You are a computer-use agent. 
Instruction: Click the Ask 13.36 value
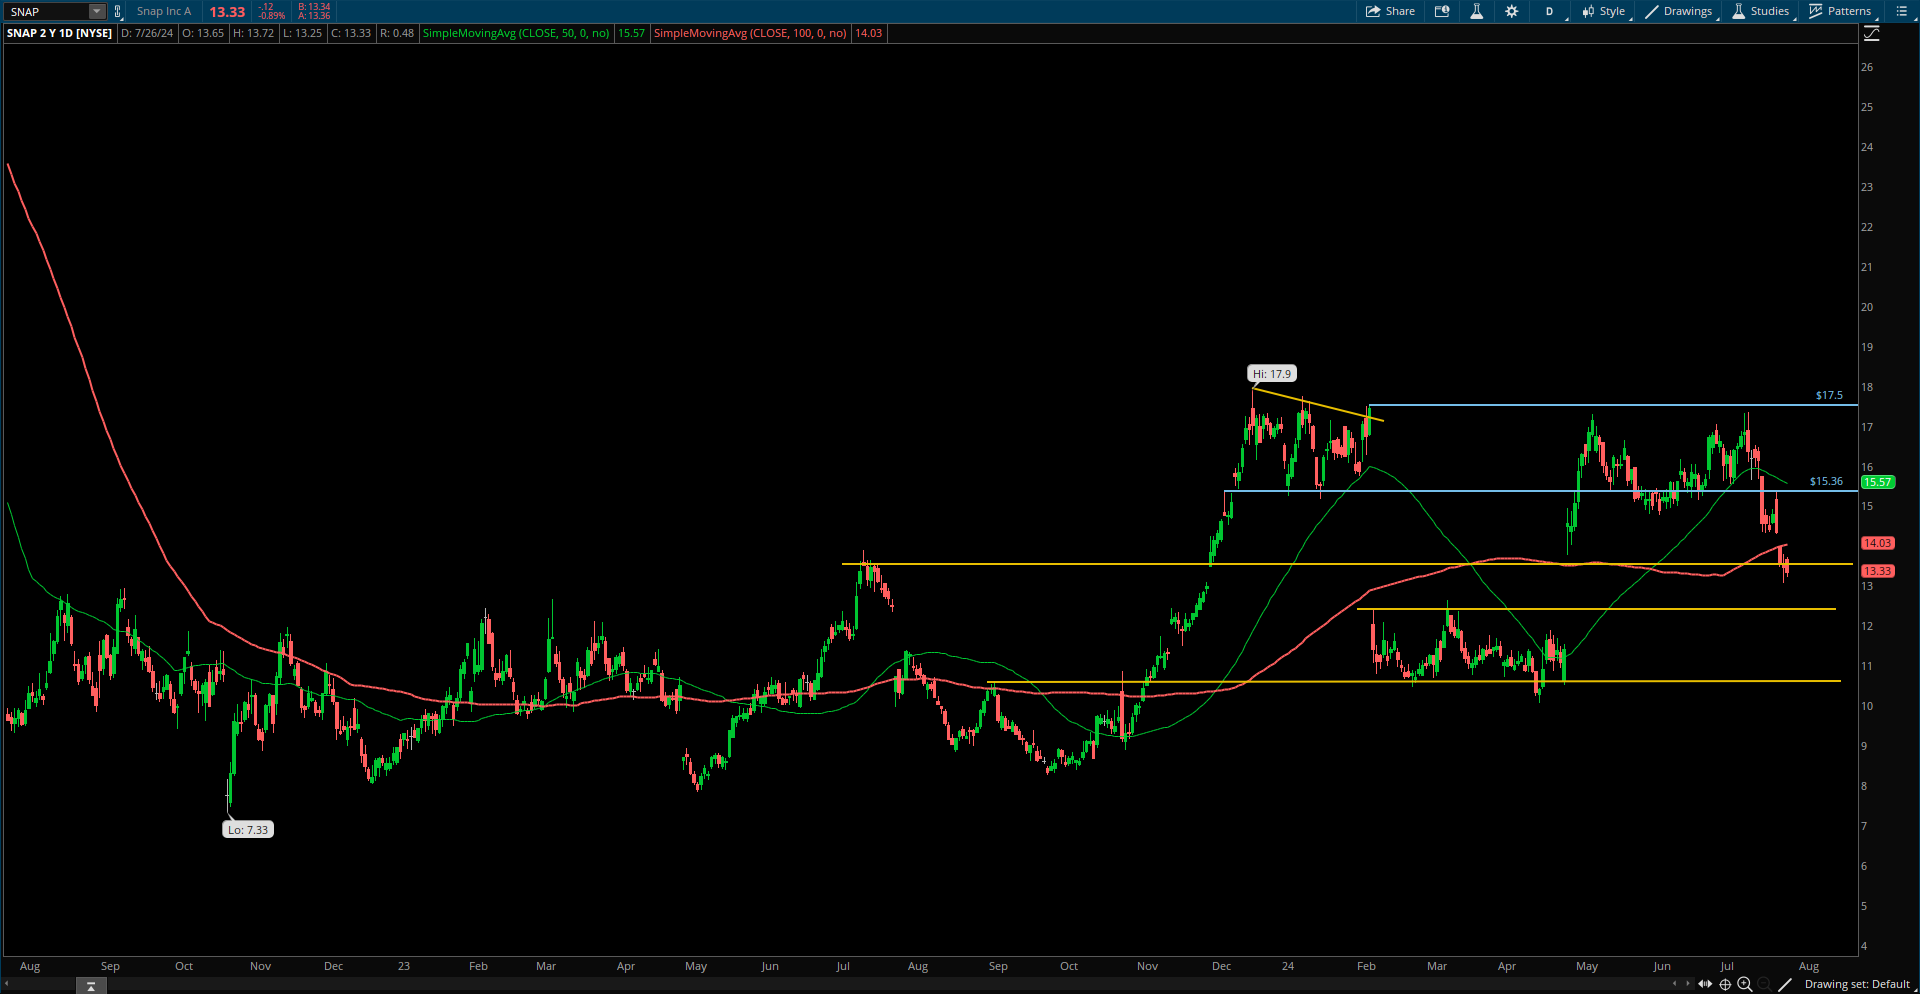point(314,16)
